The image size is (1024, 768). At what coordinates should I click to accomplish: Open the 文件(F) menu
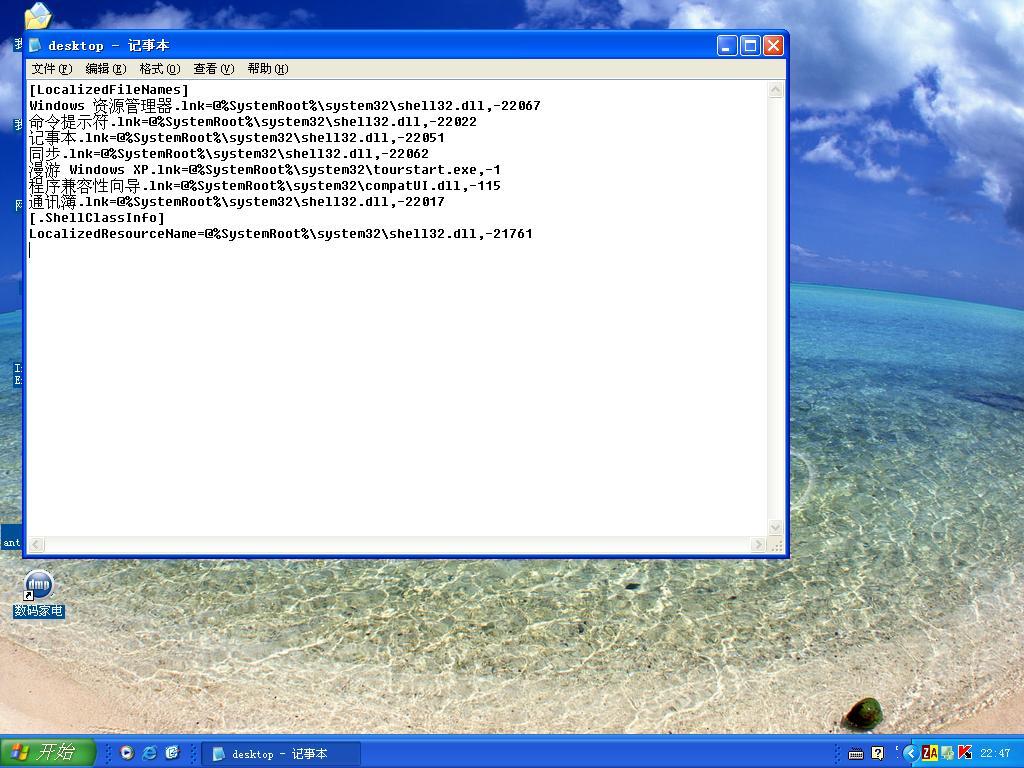point(52,69)
